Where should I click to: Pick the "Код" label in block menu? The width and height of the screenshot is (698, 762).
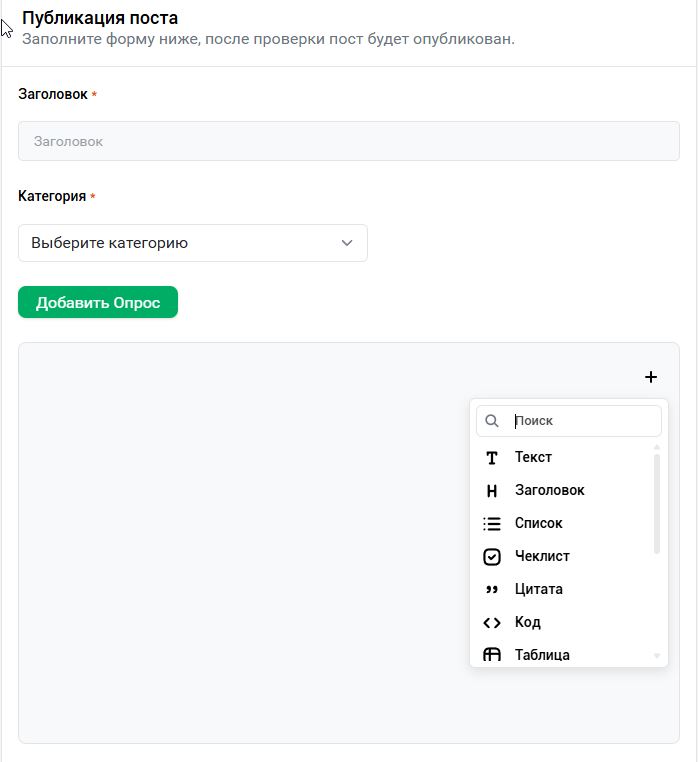click(x=528, y=622)
